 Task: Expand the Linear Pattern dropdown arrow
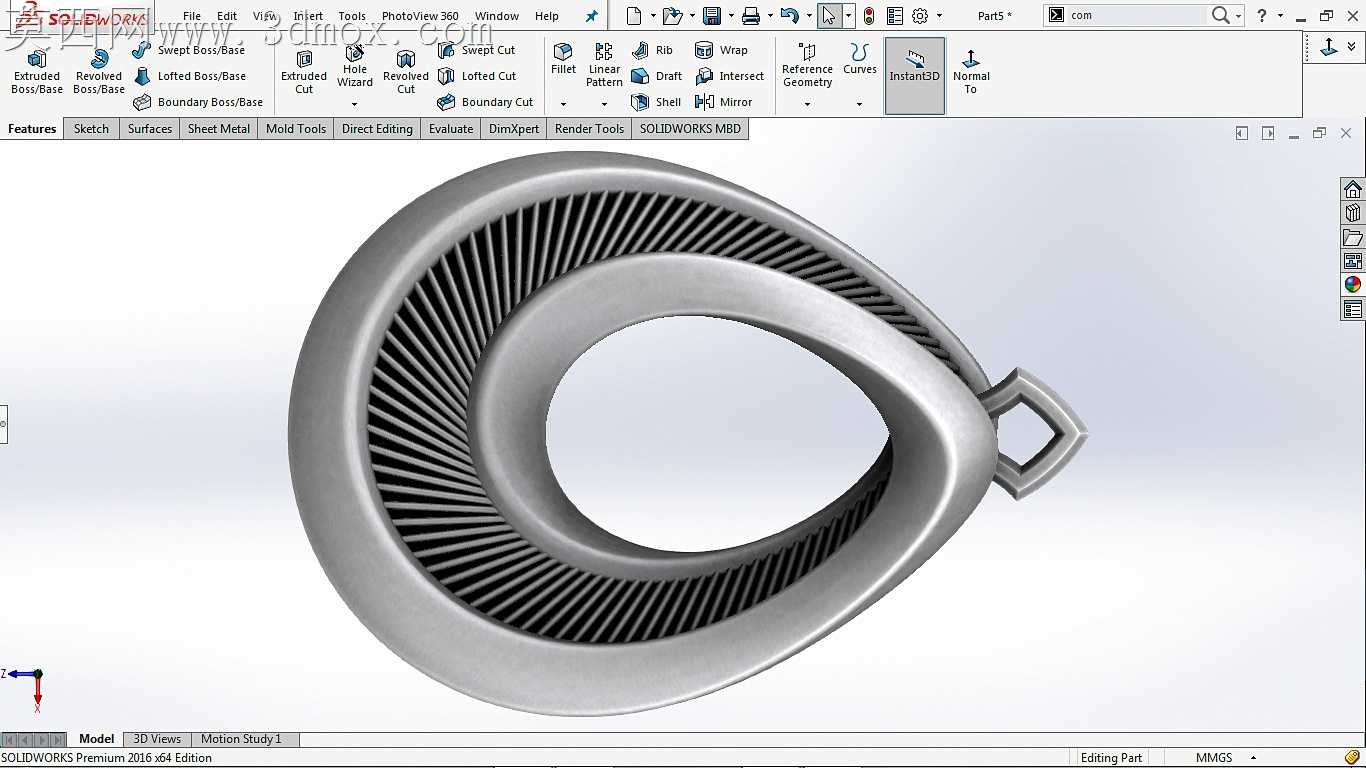click(604, 104)
